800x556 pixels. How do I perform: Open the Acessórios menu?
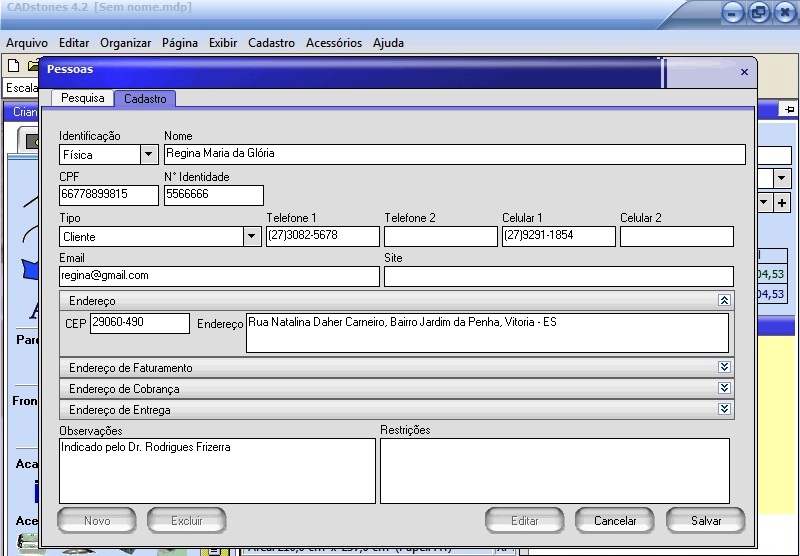(x=334, y=43)
